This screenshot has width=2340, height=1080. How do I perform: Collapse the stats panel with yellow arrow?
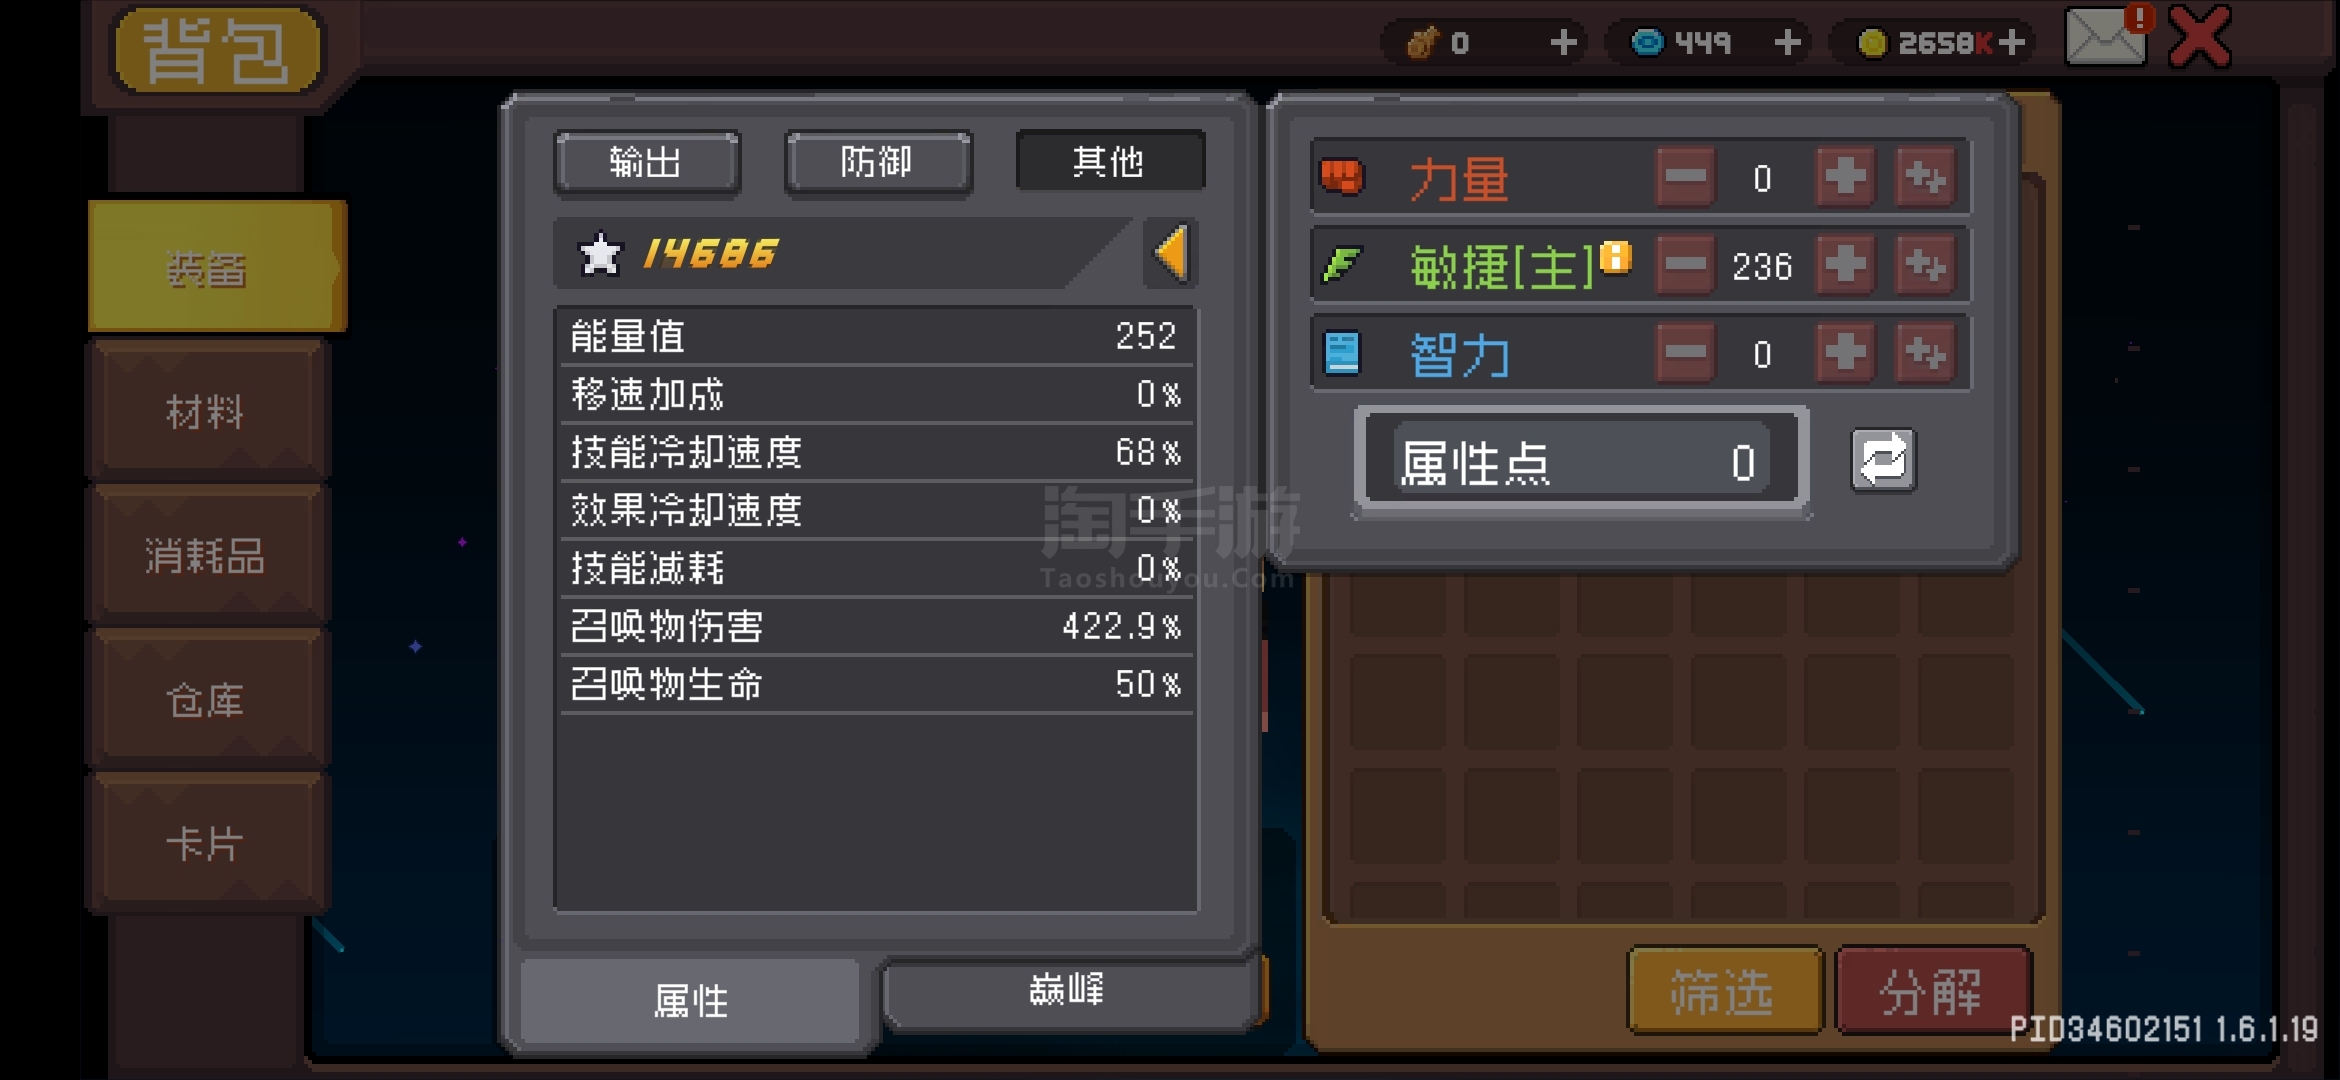pyautogui.click(x=1170, y=253)
